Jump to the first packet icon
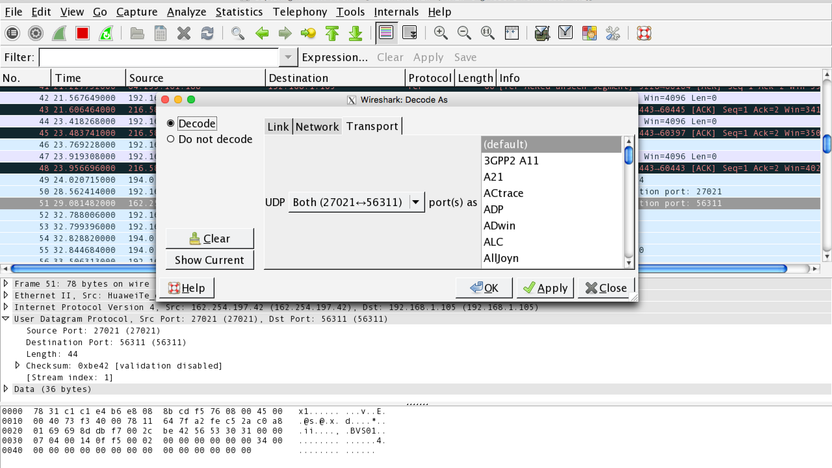Image resolution: width=832 pixels, height=468 pixels. click(332, 33)
